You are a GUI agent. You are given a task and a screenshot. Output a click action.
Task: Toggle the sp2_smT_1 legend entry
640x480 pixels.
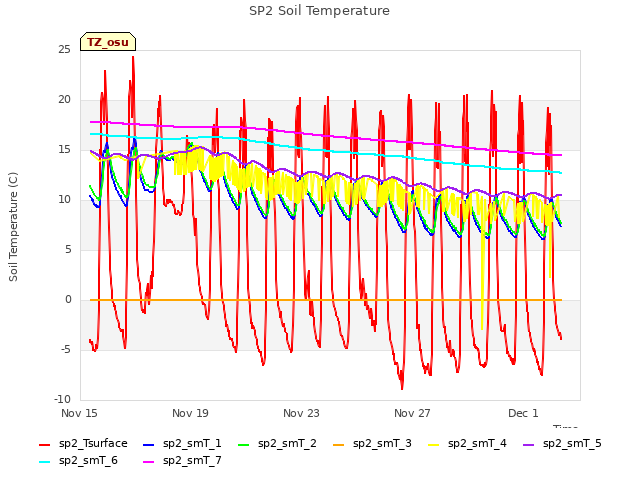tap(182, 444)
